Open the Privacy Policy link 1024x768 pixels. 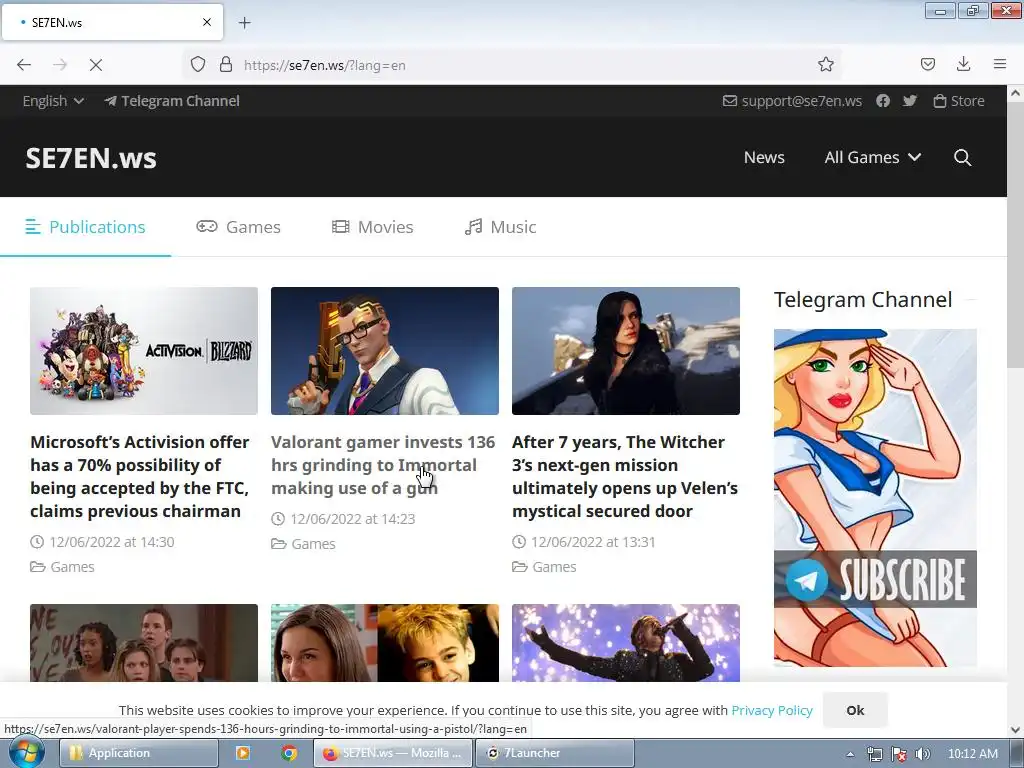(772, 711)
